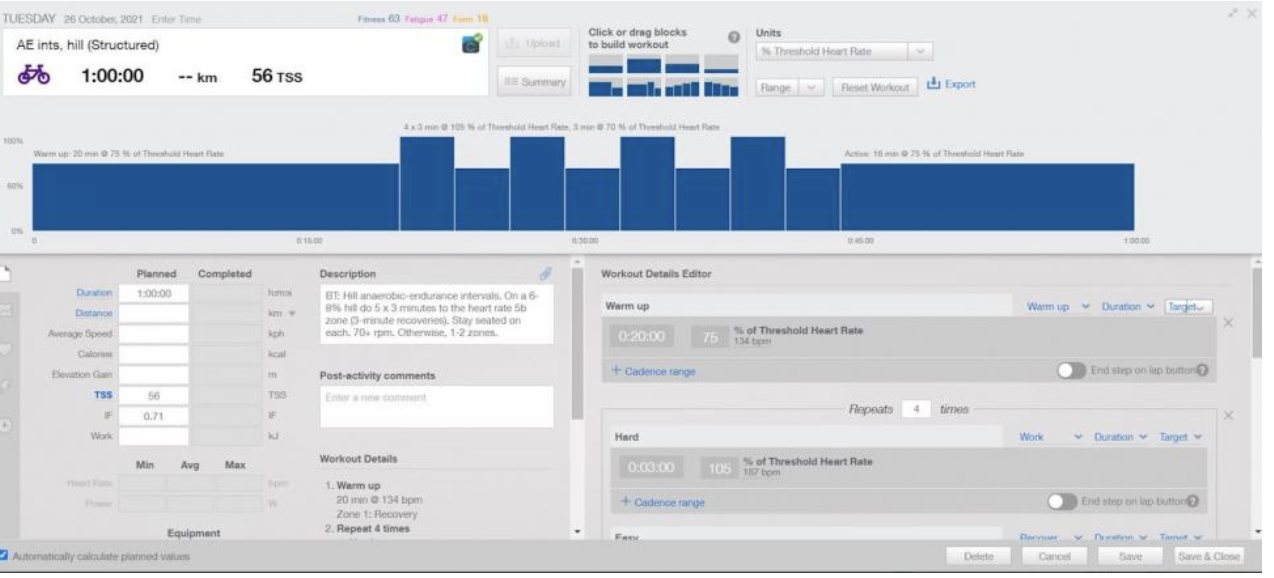
Task: Add the tall Active block from the top row
Action: pos(642,64)
